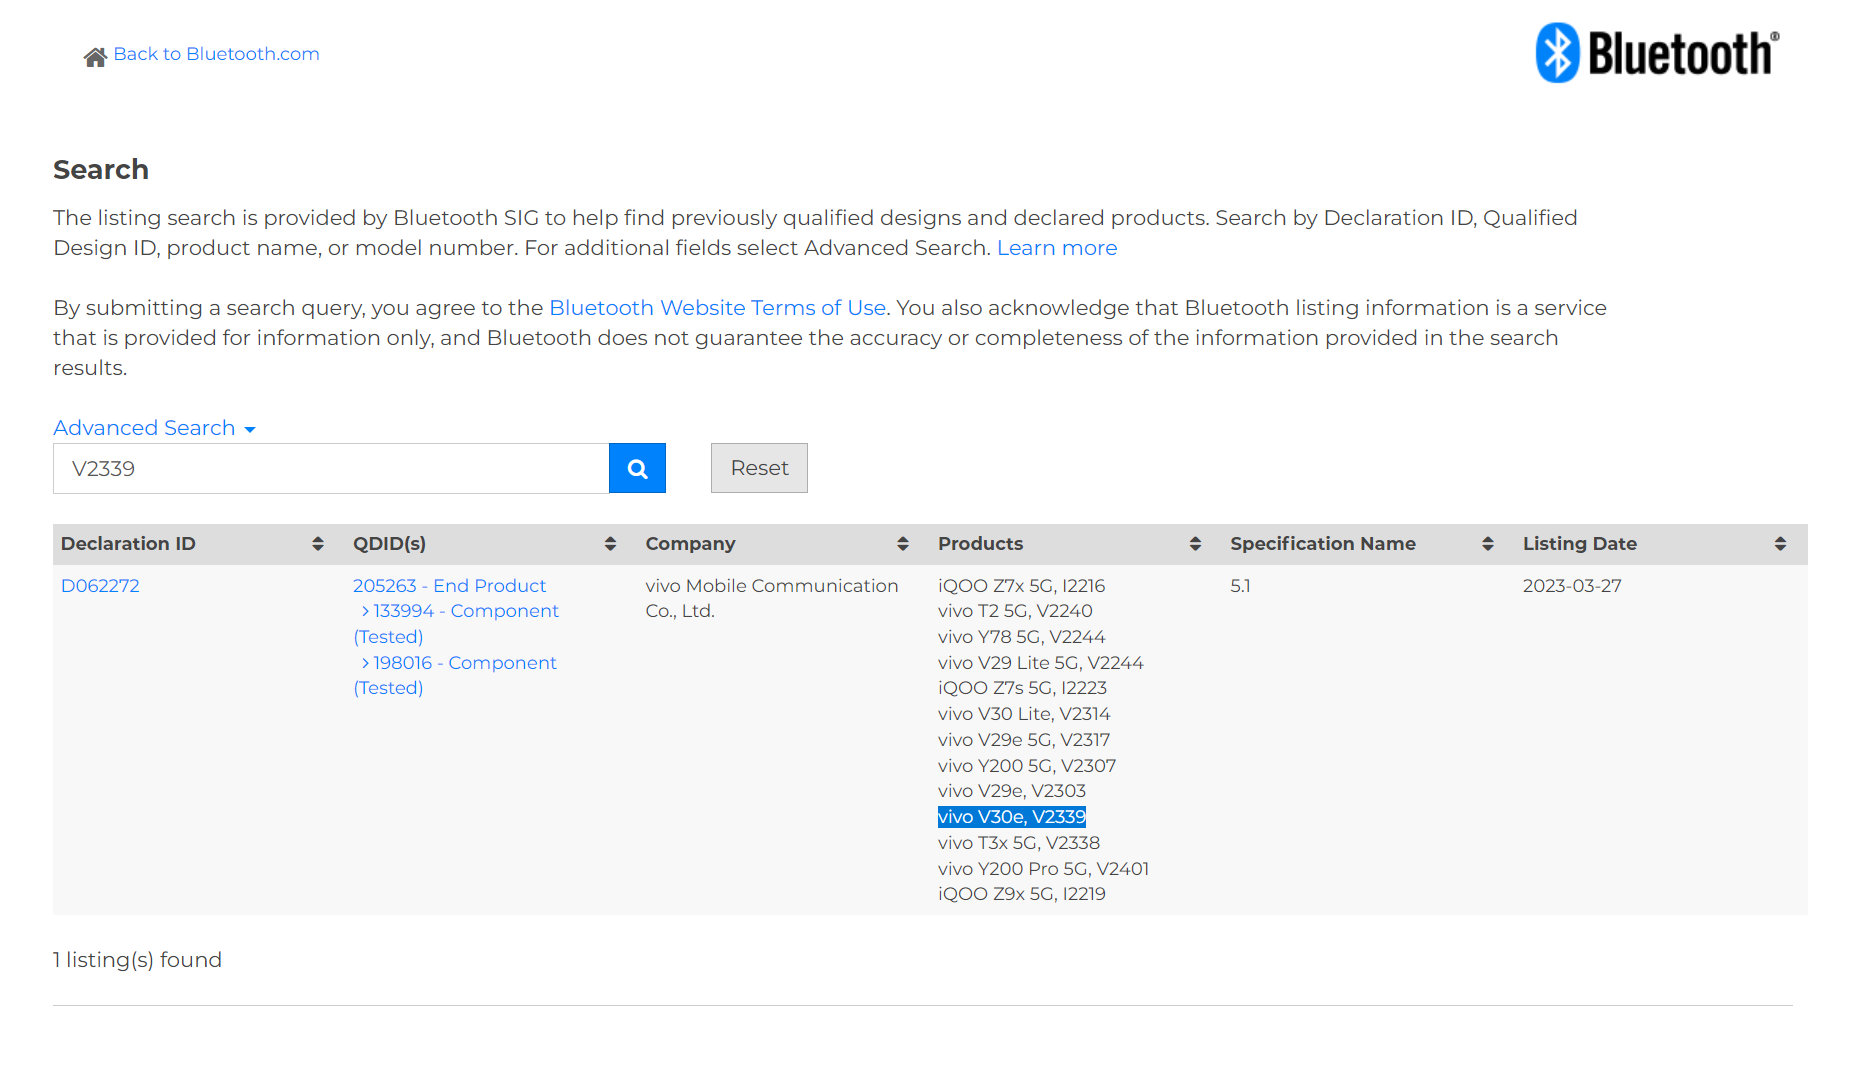1863x1080 pixels.
Task: Click the home icon beside Back to Bluetooth.com
Action: point(95,57)
